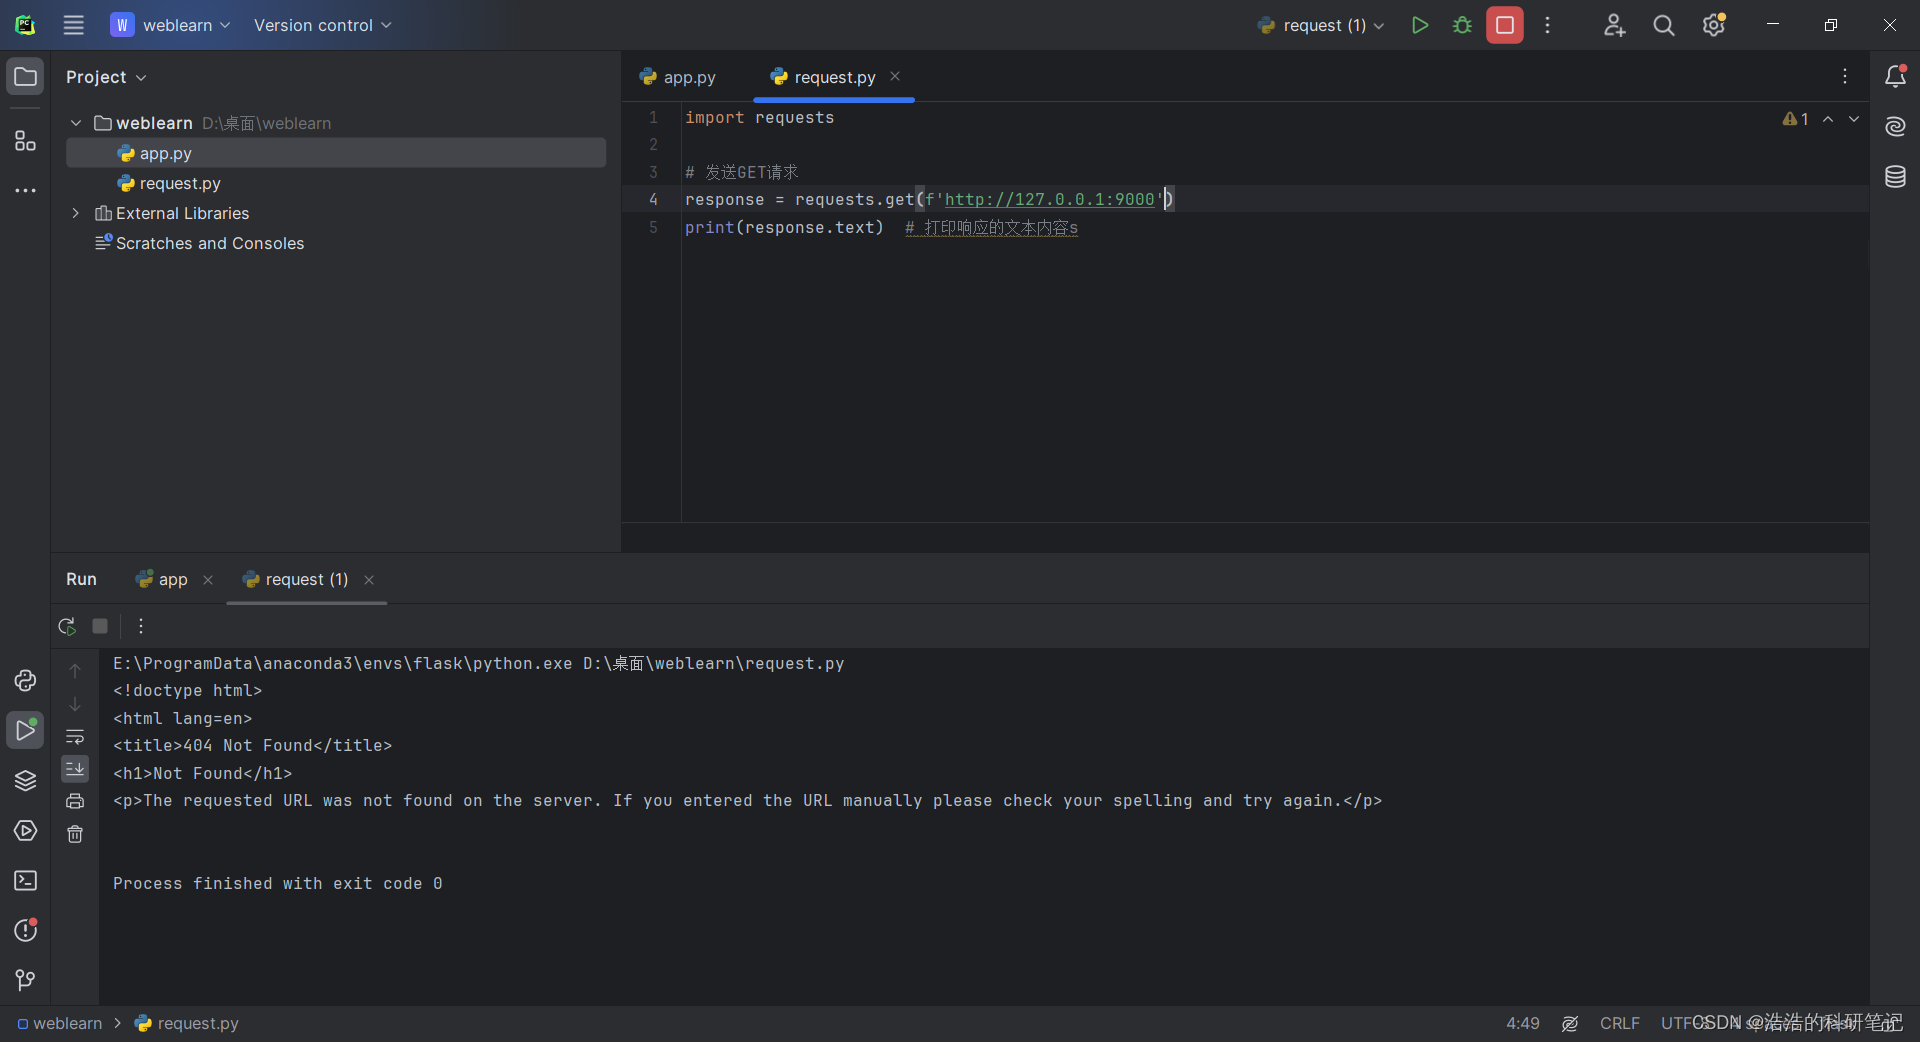Print the console output
The height and width of the screenshot is (1042, 1920).
75,801
